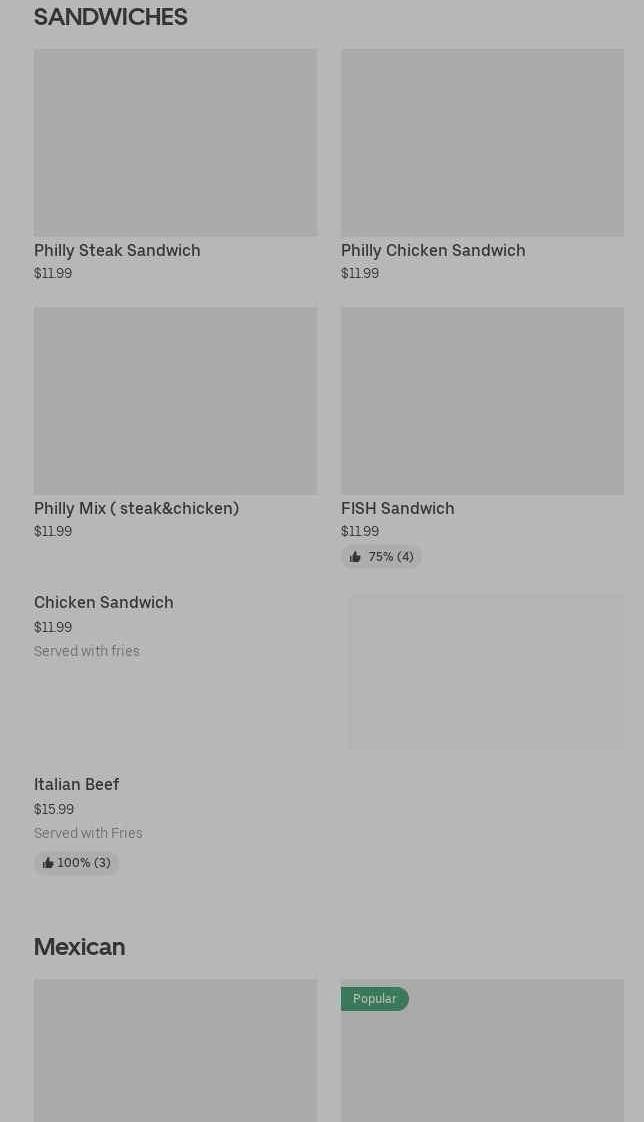
Task: Click the Italian Beef $15.99 price
Action: coord(54,809)
